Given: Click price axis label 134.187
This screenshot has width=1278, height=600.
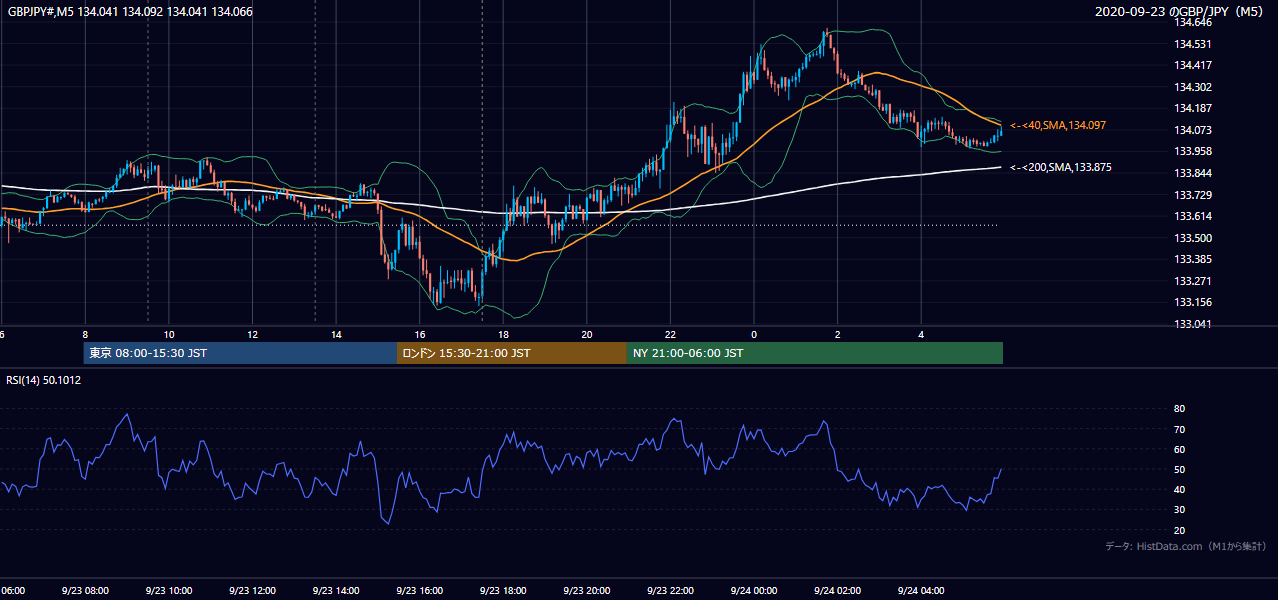Looking at the screenshot, I should (1192, 108).
